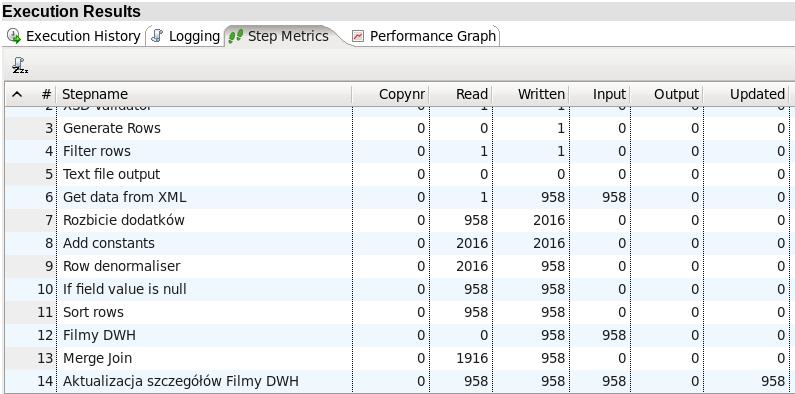The width and height of the screenshot is (795, 394).
Task: Open the Performance Graph tab
Action: pos(424,36)
